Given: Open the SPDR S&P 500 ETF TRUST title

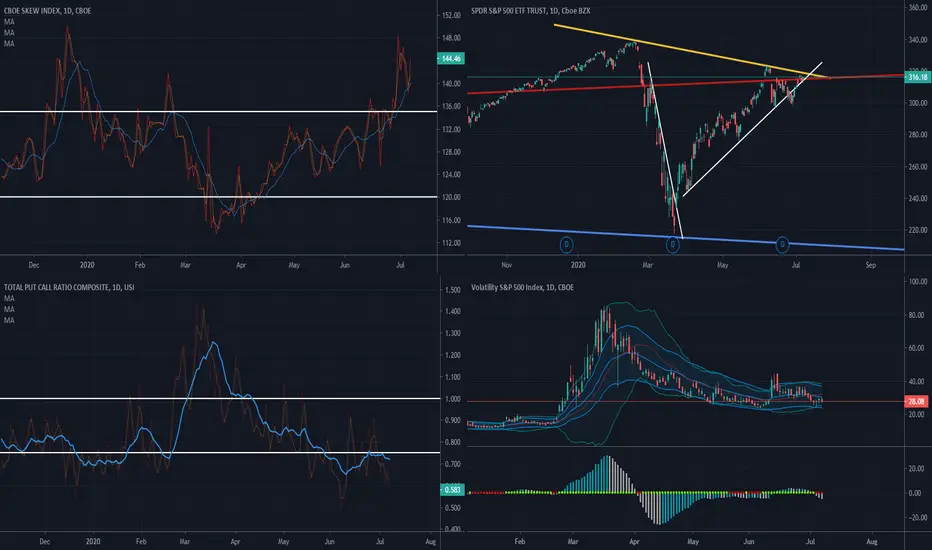Looking at the screenshot, I should coord(530,11).
